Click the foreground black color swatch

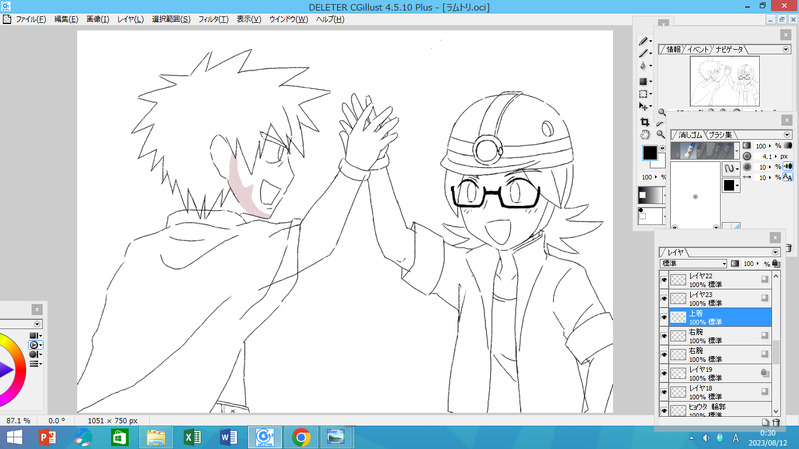pyautogui.click(x=650, y=152)
